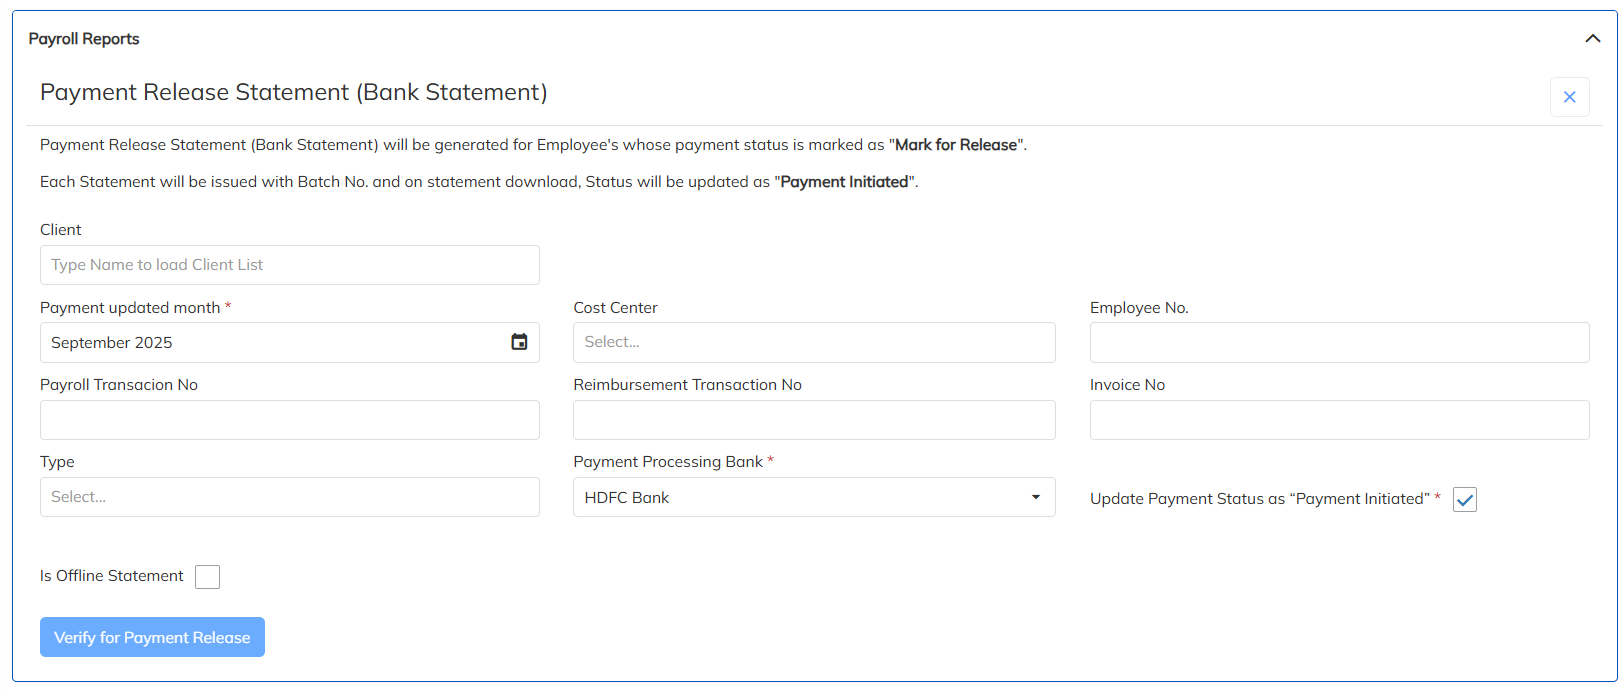Viewport: 1622px width, 691px height.
Task: Click the Employee No. input field
Action: 1339,342
